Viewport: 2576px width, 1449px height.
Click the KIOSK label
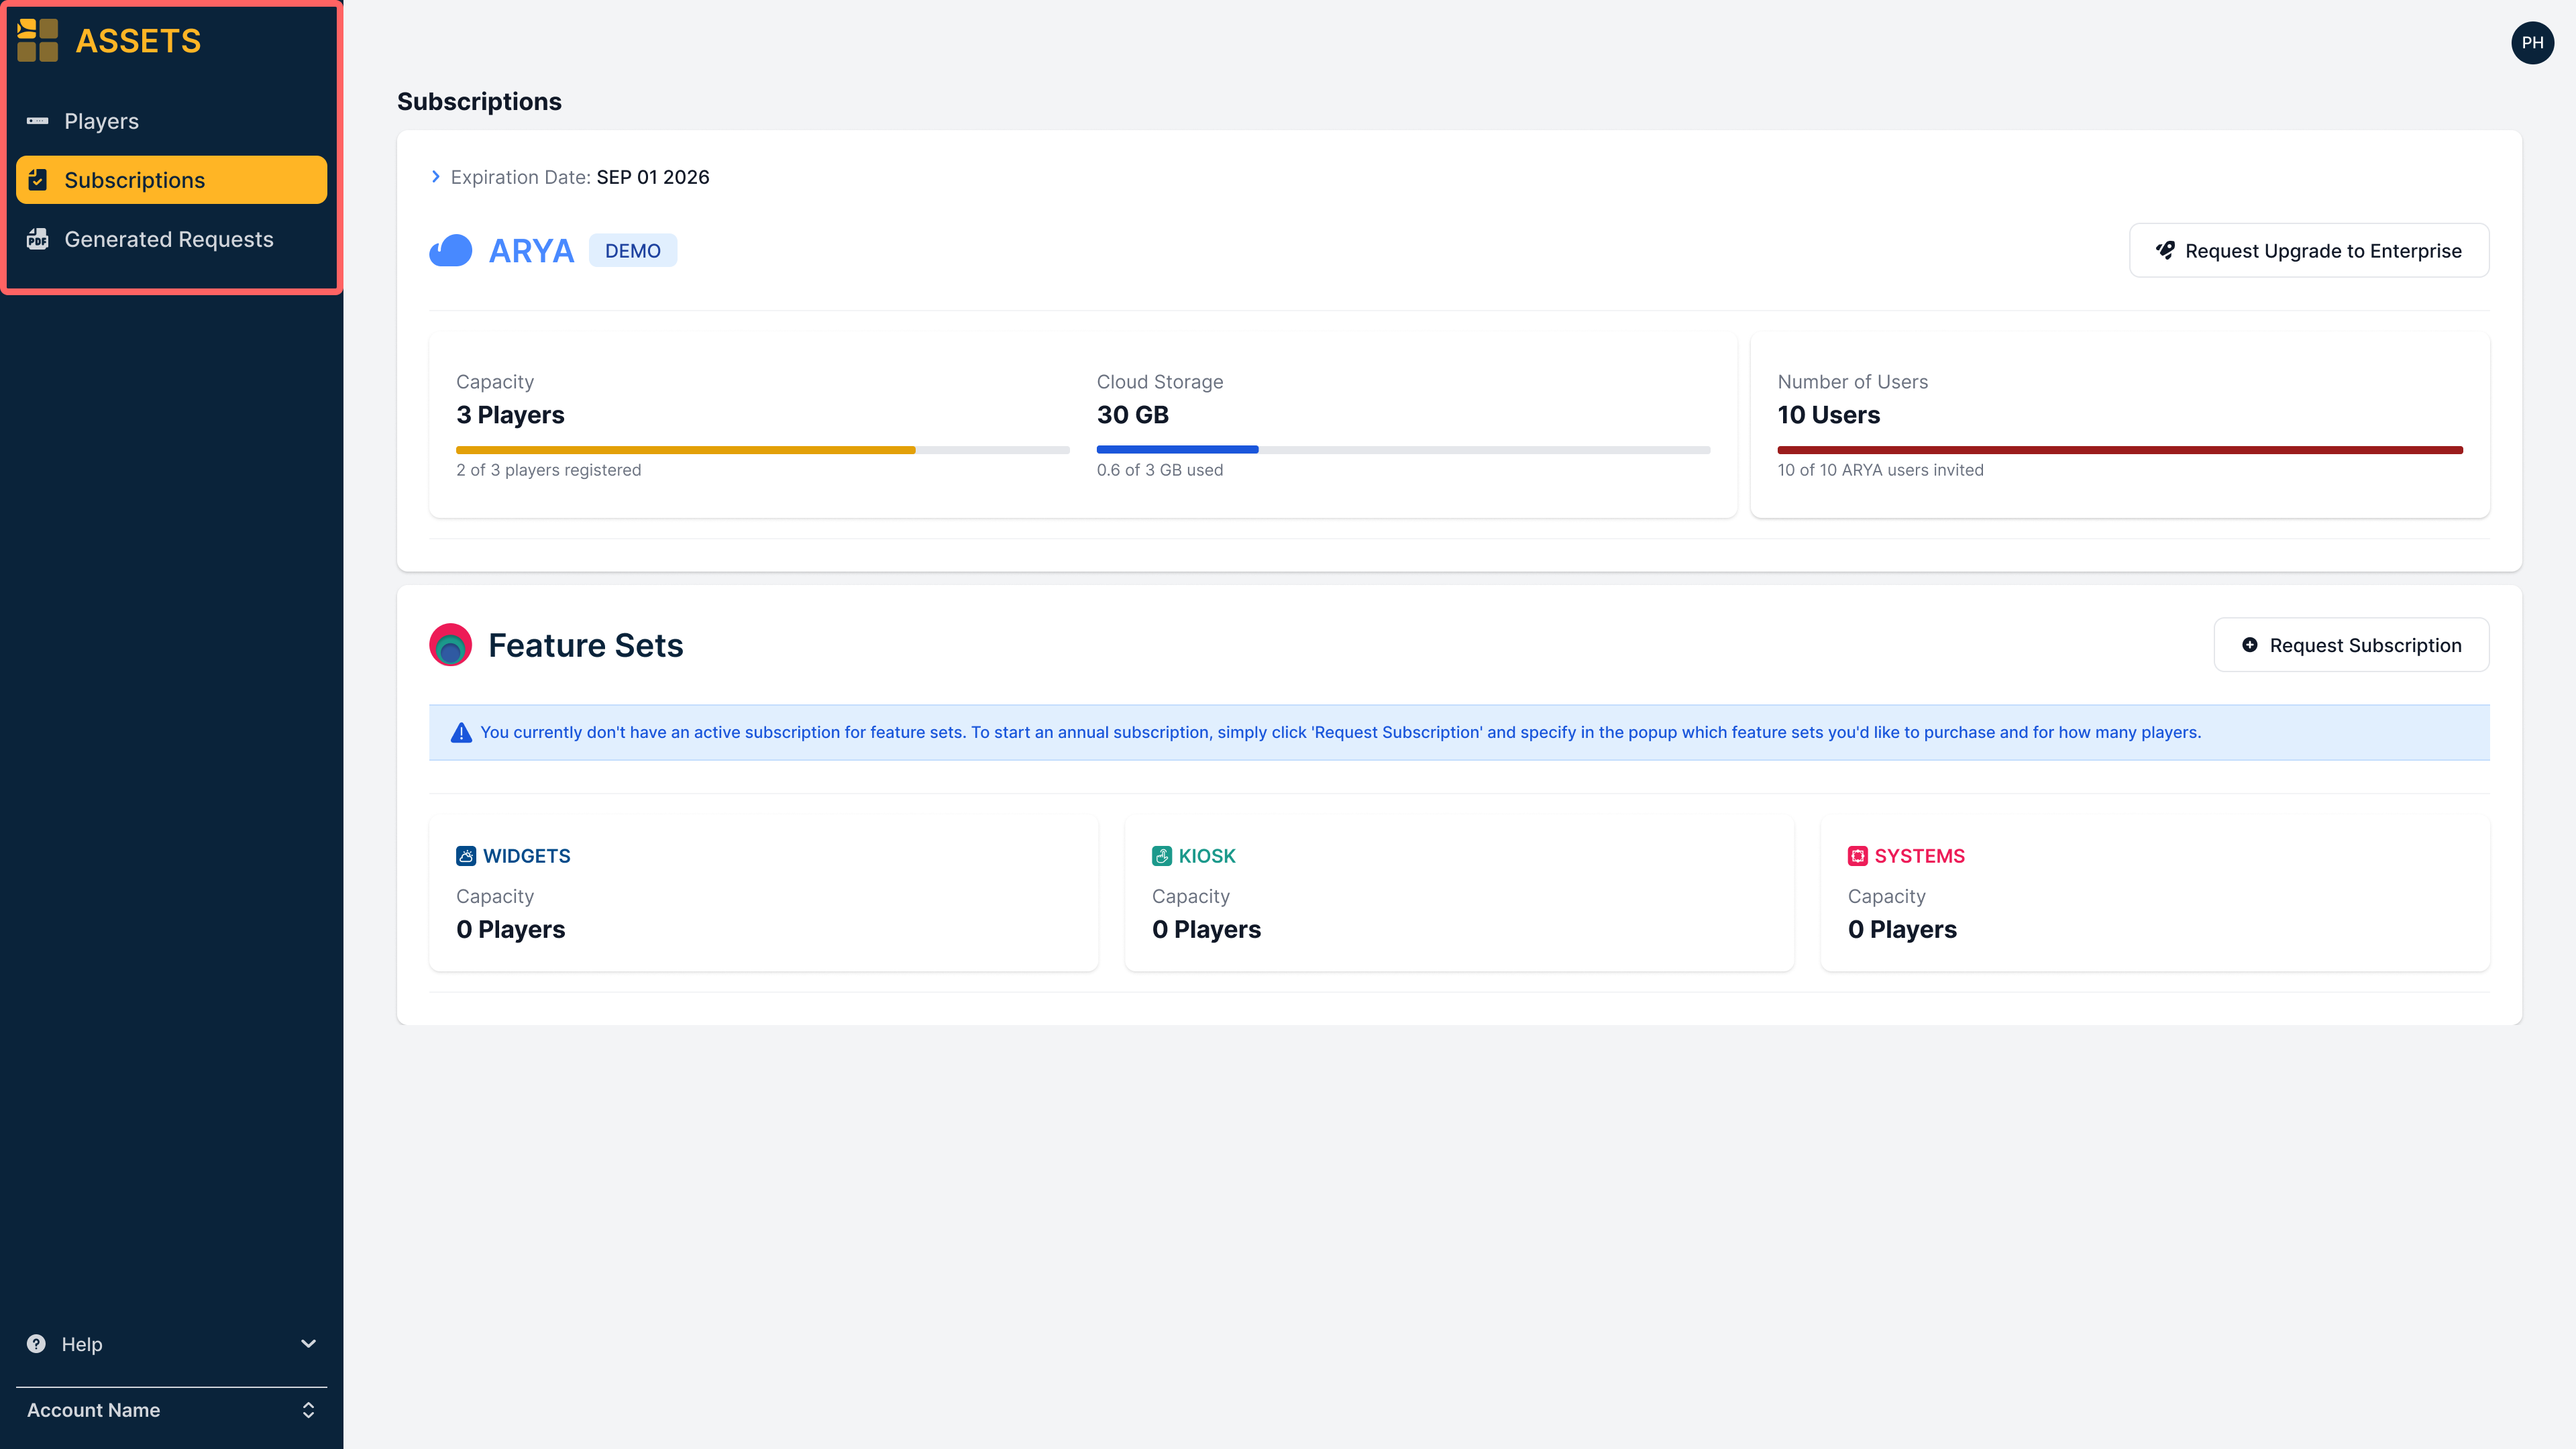point(1207,856)
